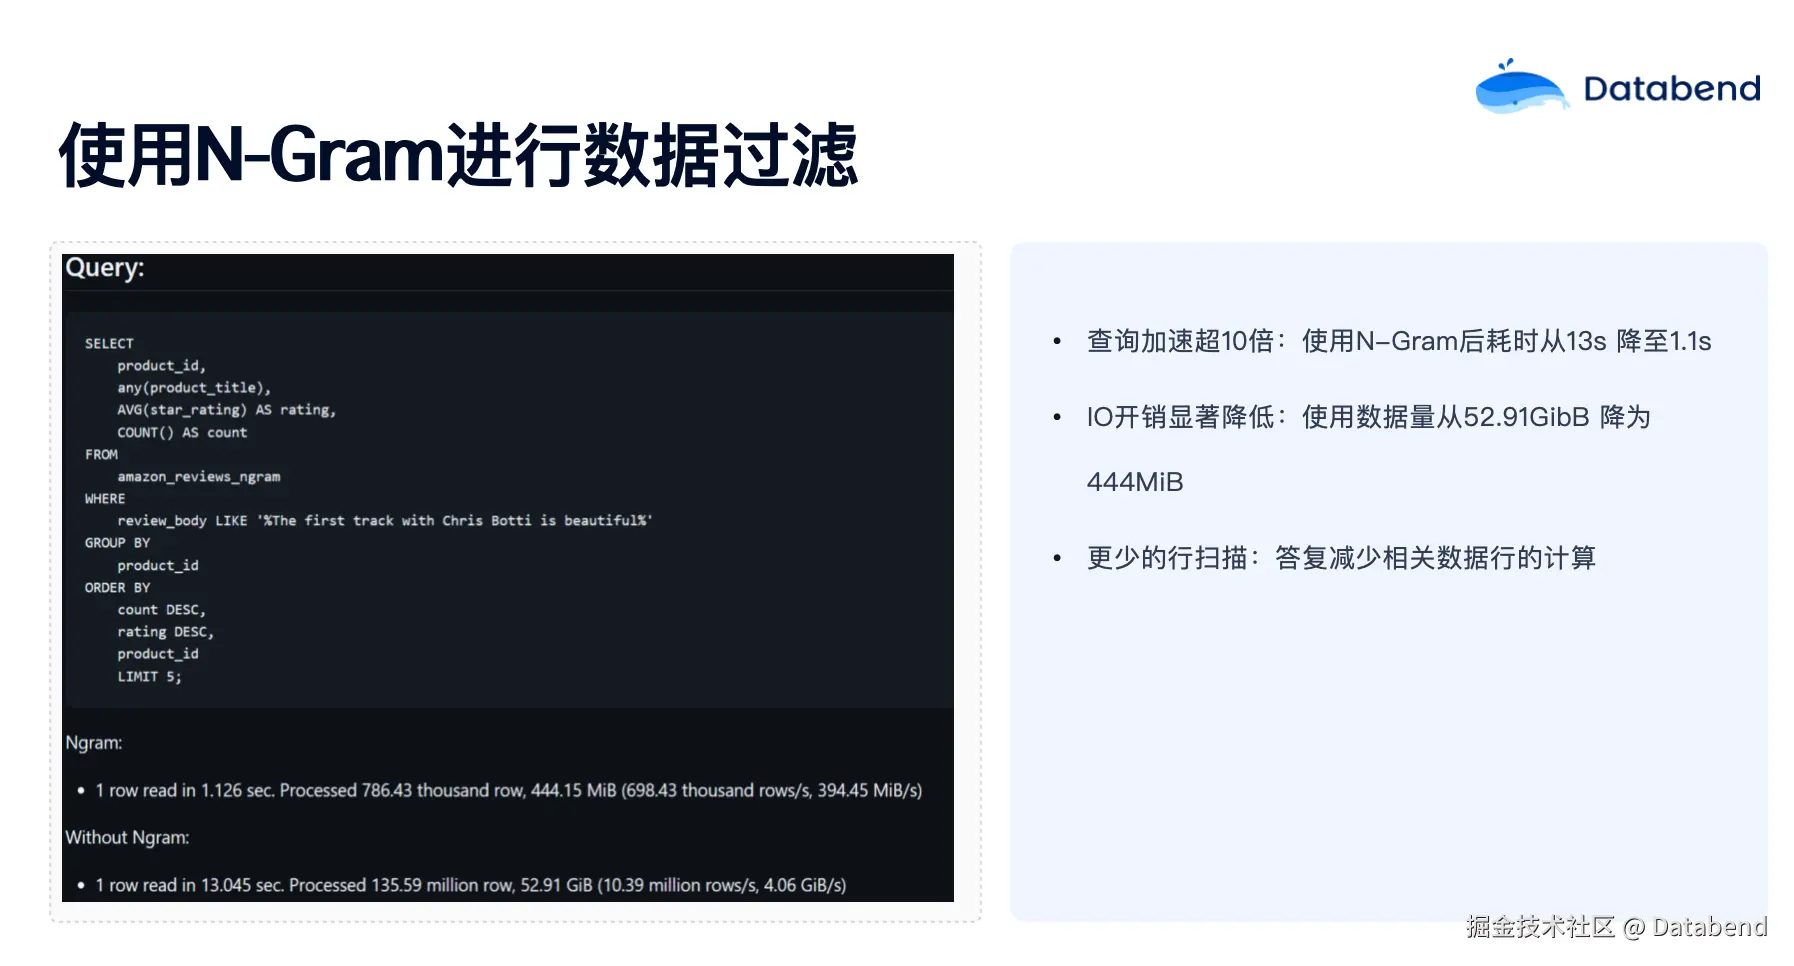Viewport: 1794px width, 966px height.
Task: Click the watermark text at bottom right
Action: (x=1616, y=927)
